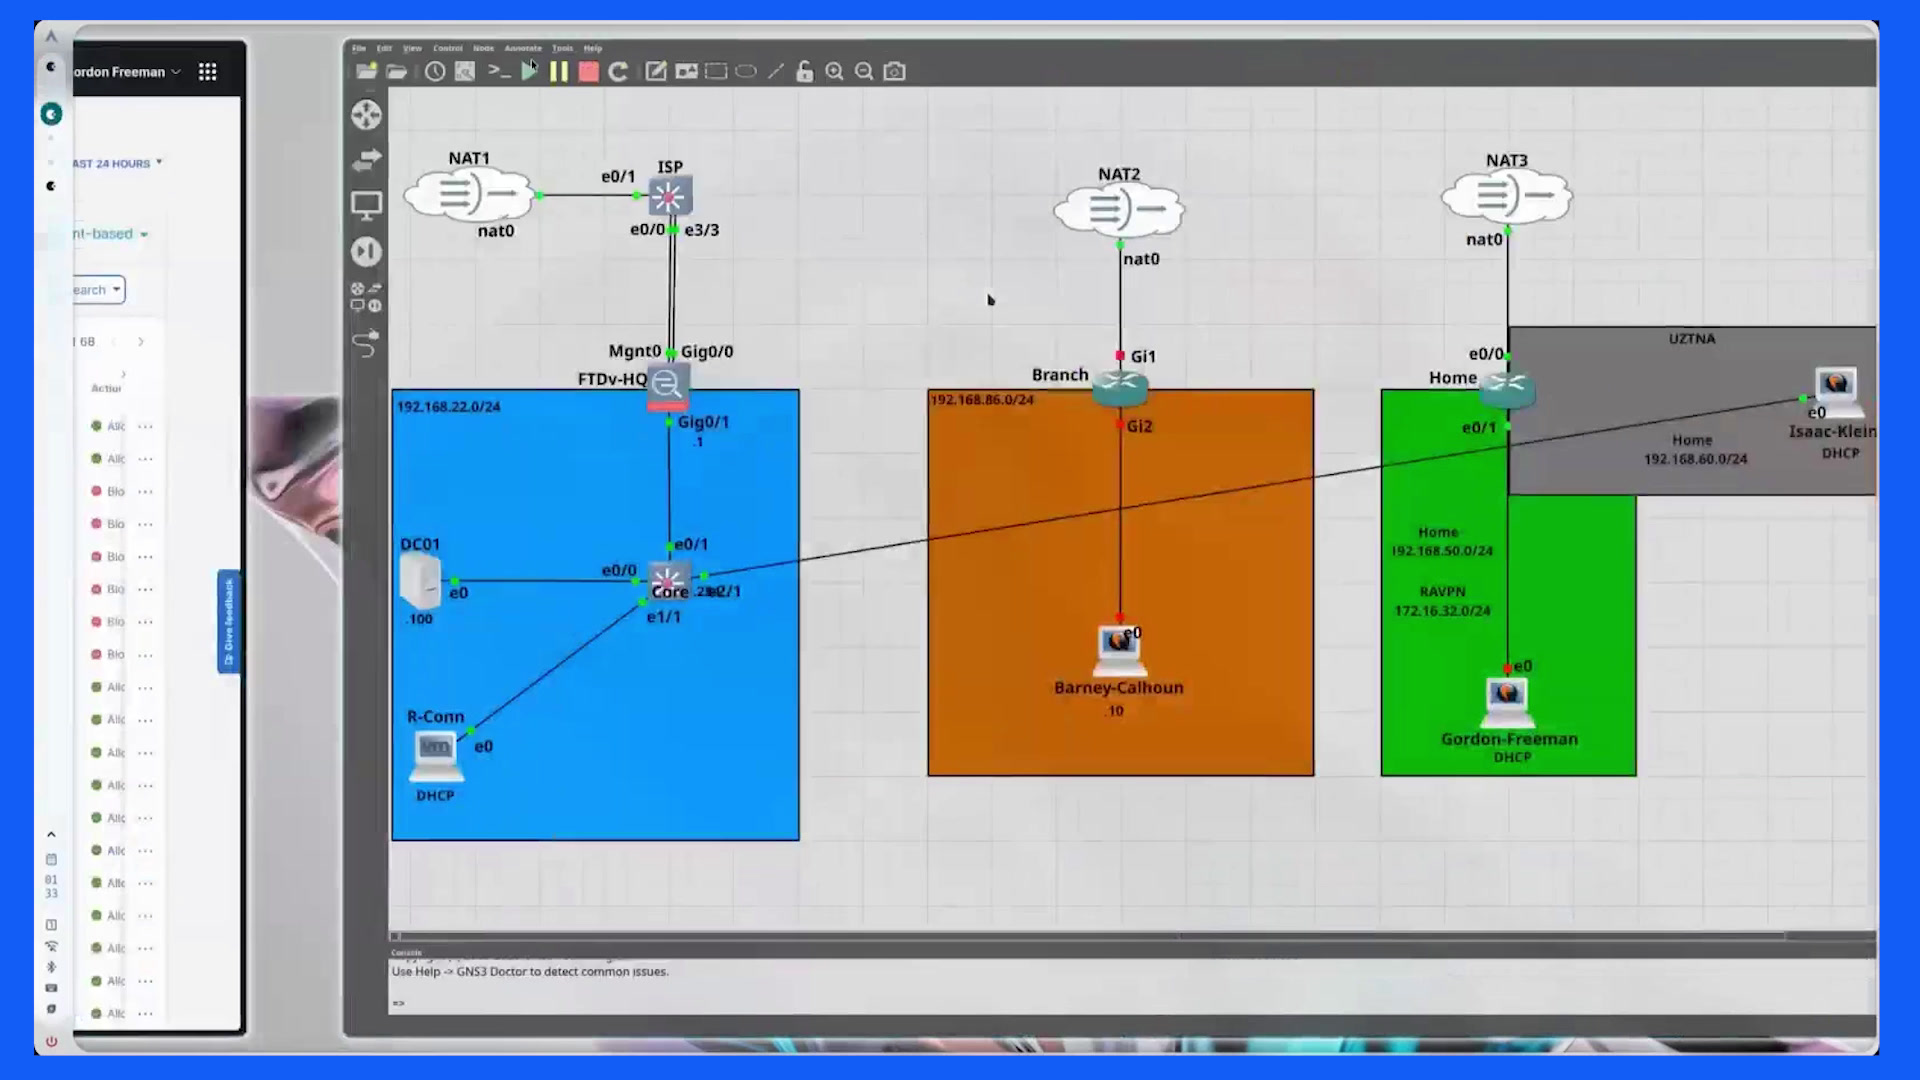1920x1080 pixels.
Task: Open the Tools menu
Action: (563, 48)
